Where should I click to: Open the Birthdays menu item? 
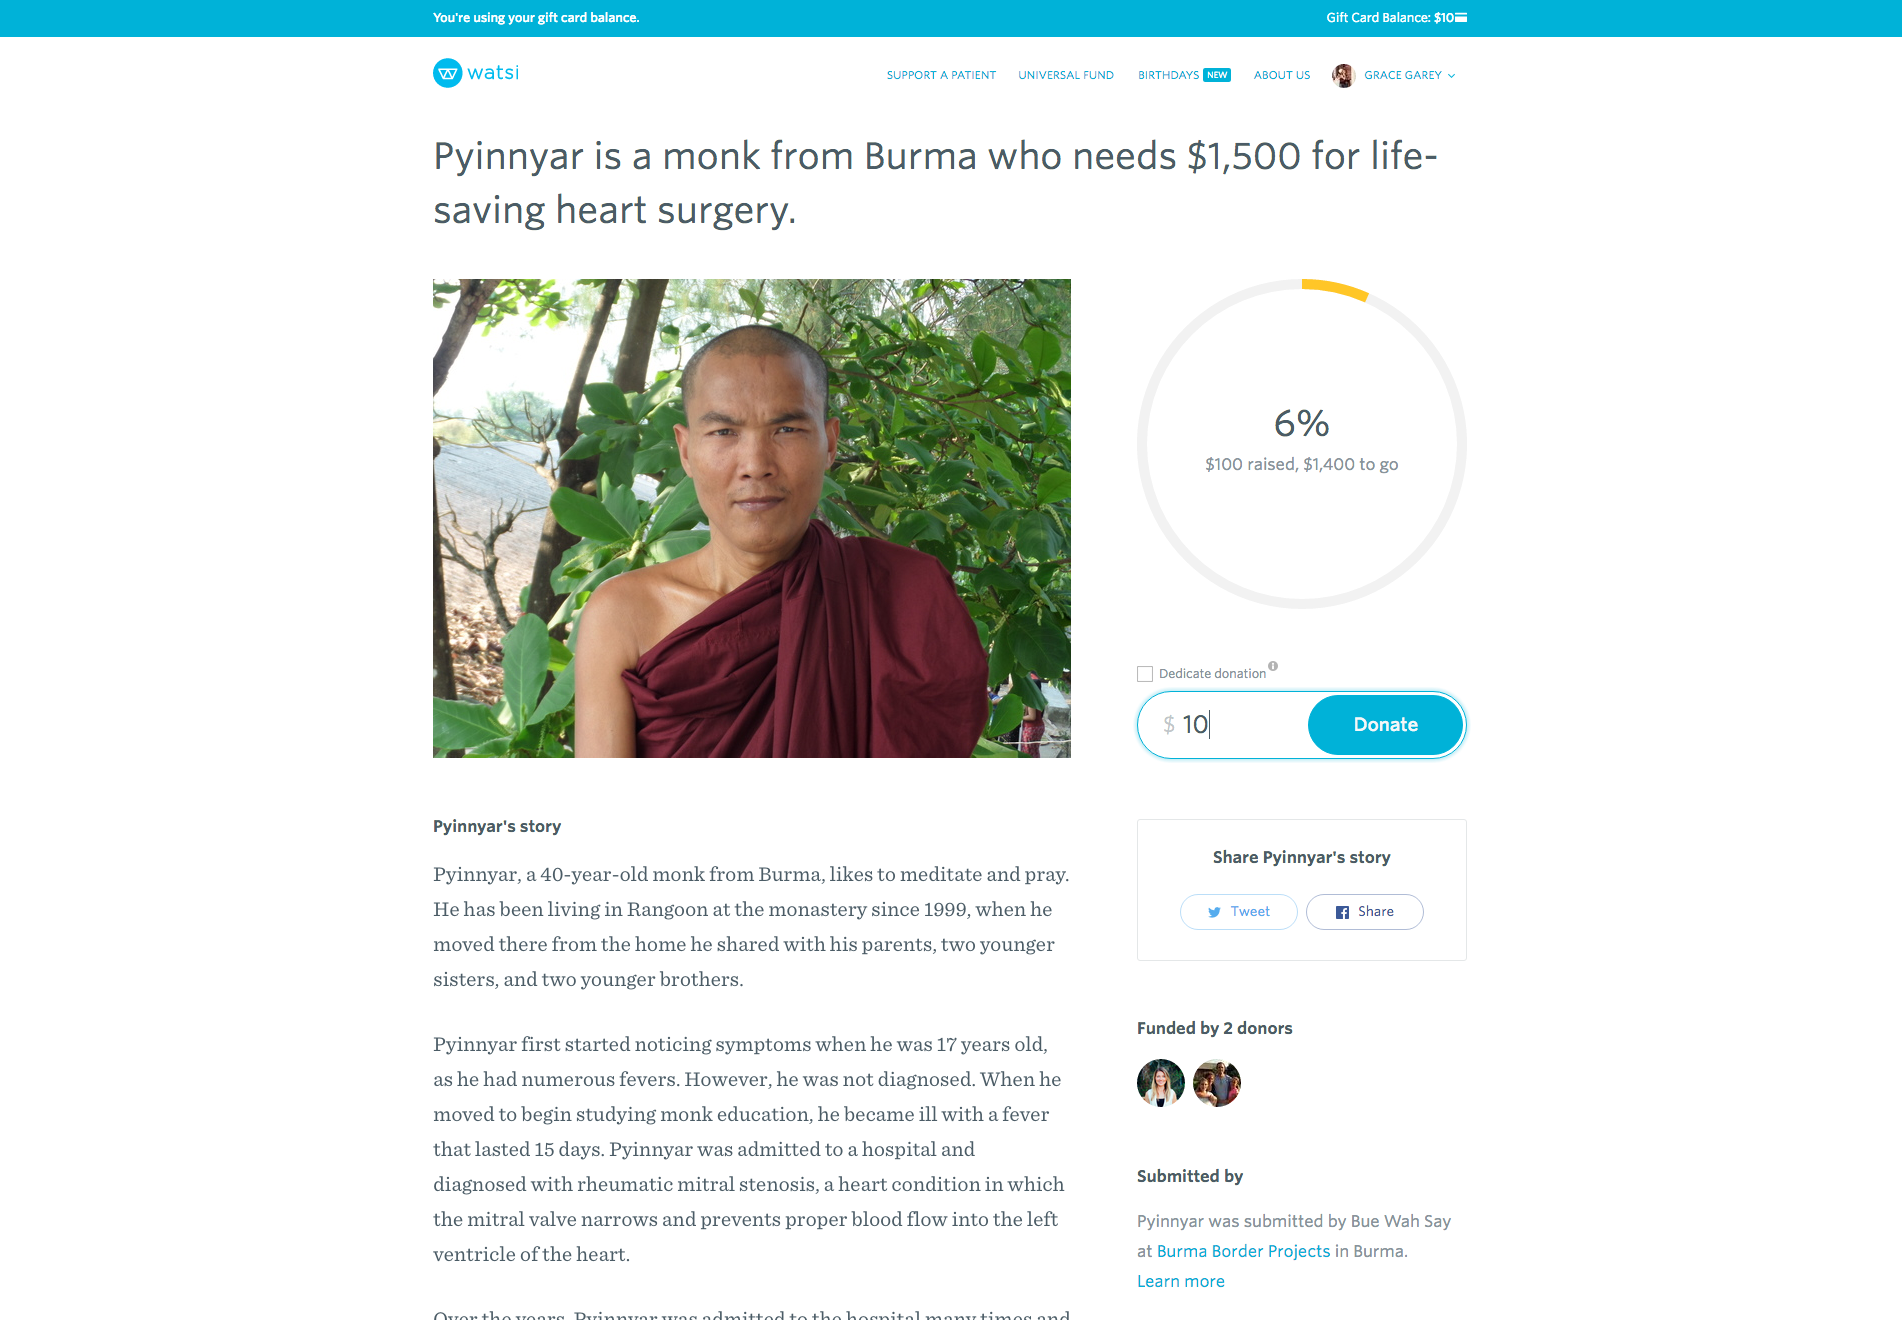1168,76
